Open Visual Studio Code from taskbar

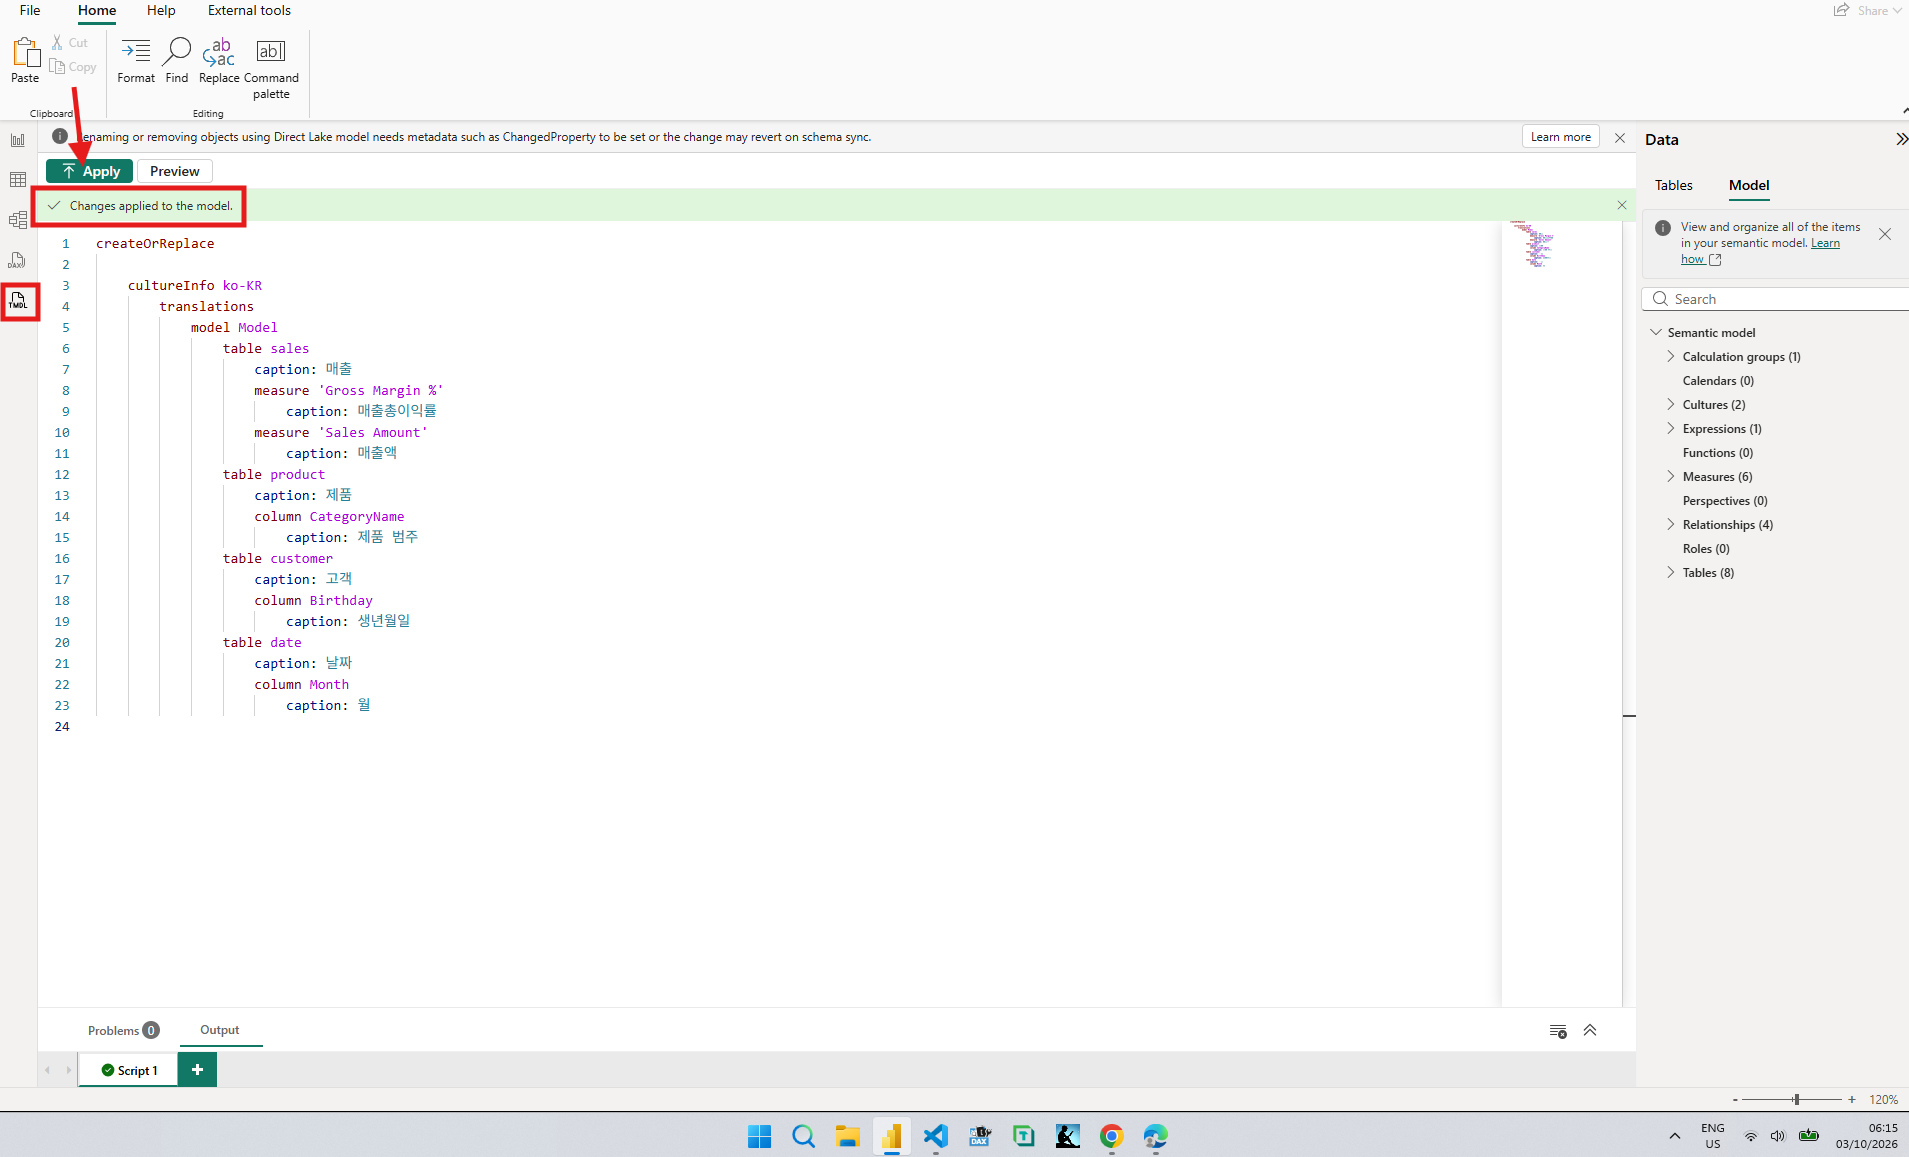pyautogui.click(x=935, y=1136)
